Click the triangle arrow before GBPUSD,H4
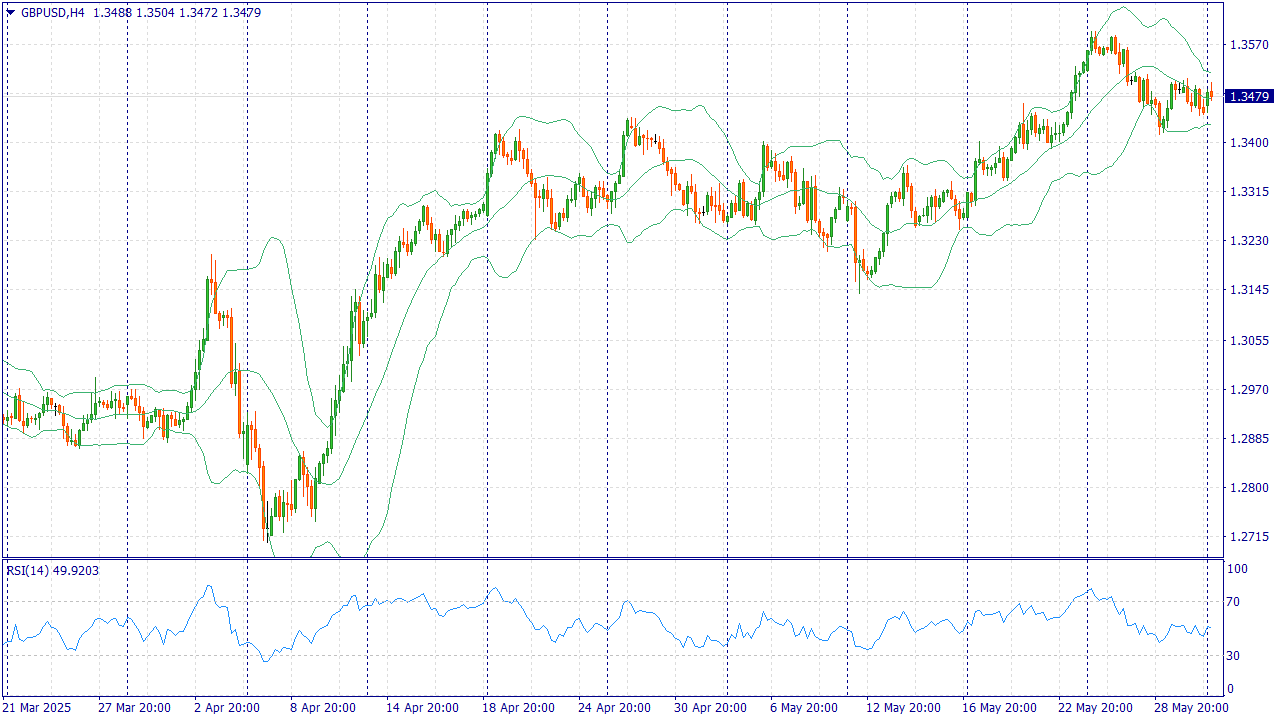 [10, 13]
